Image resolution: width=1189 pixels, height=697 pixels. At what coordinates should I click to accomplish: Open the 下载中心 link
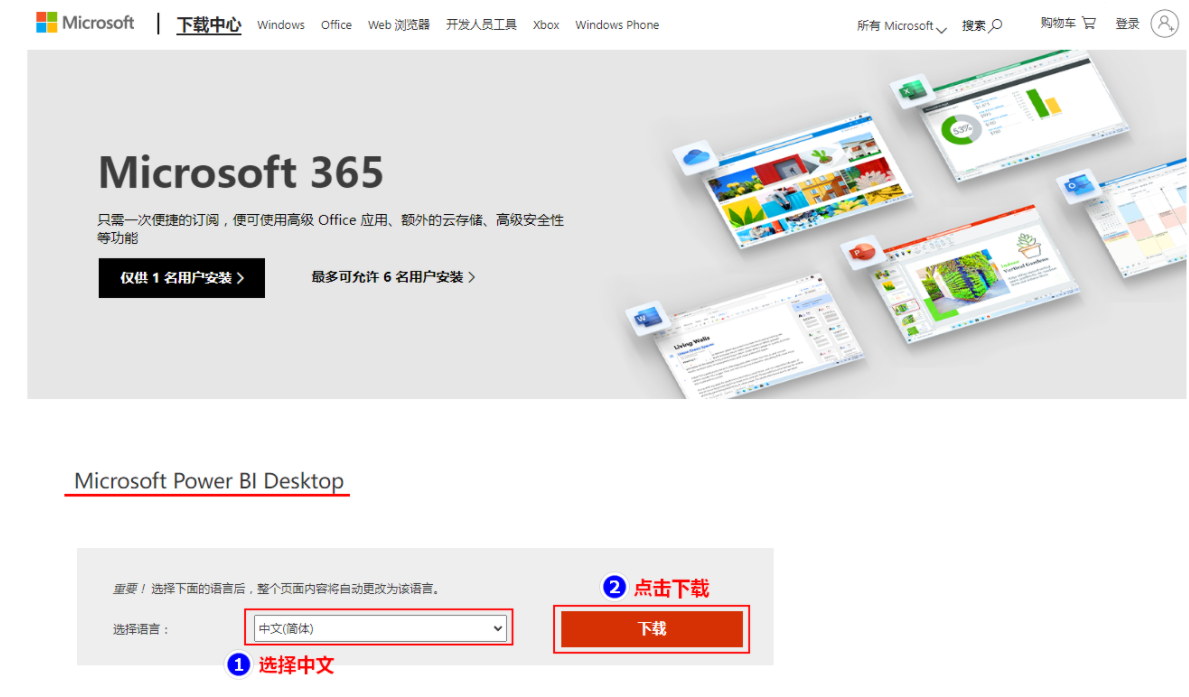tap(209, 25)
